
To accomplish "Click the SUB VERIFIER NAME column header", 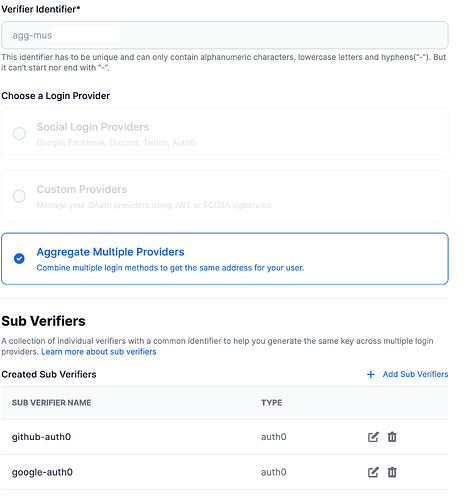I will click(51, 403).
